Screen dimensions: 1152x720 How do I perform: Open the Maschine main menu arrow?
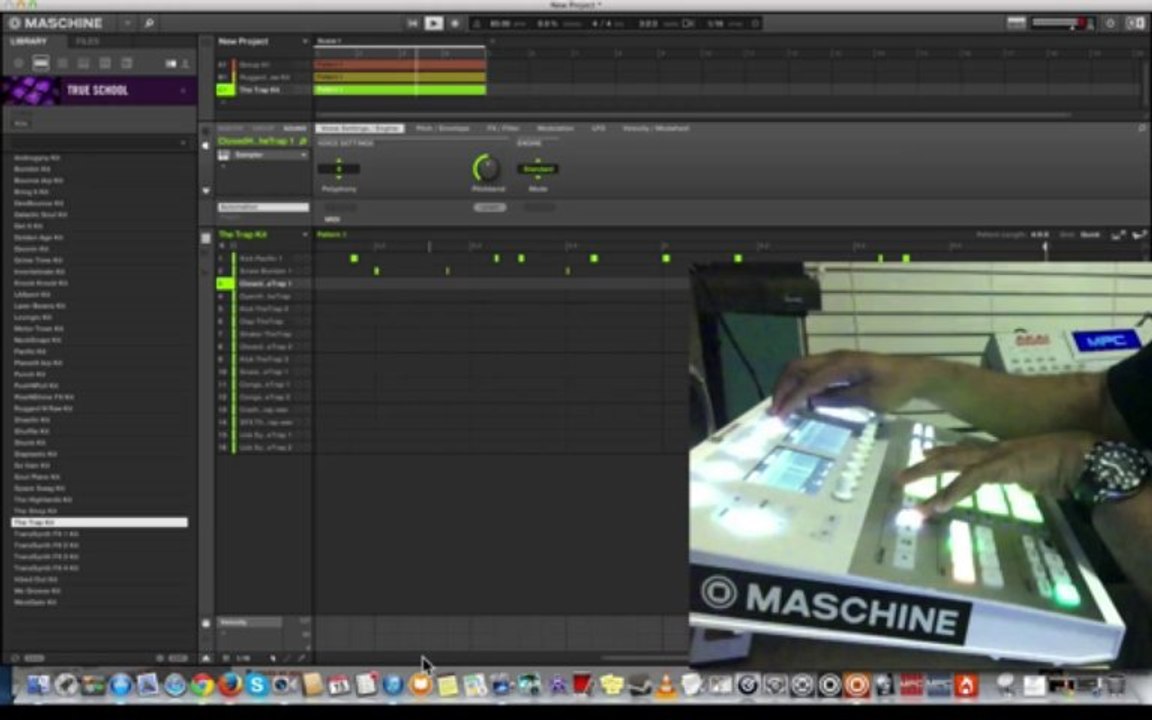[x=127, y=24]
